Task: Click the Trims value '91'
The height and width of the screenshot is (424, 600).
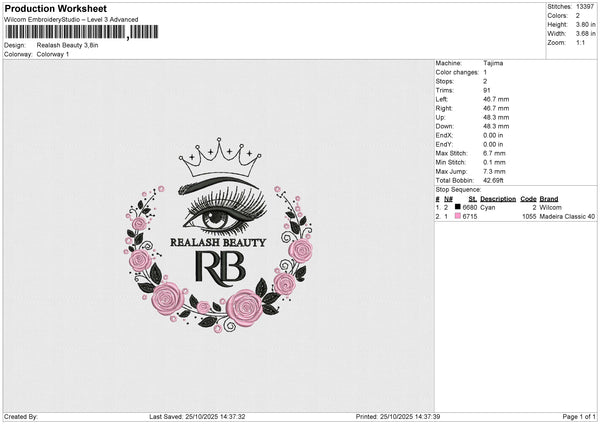Action: pyautogui.click(x=487, y=90)
